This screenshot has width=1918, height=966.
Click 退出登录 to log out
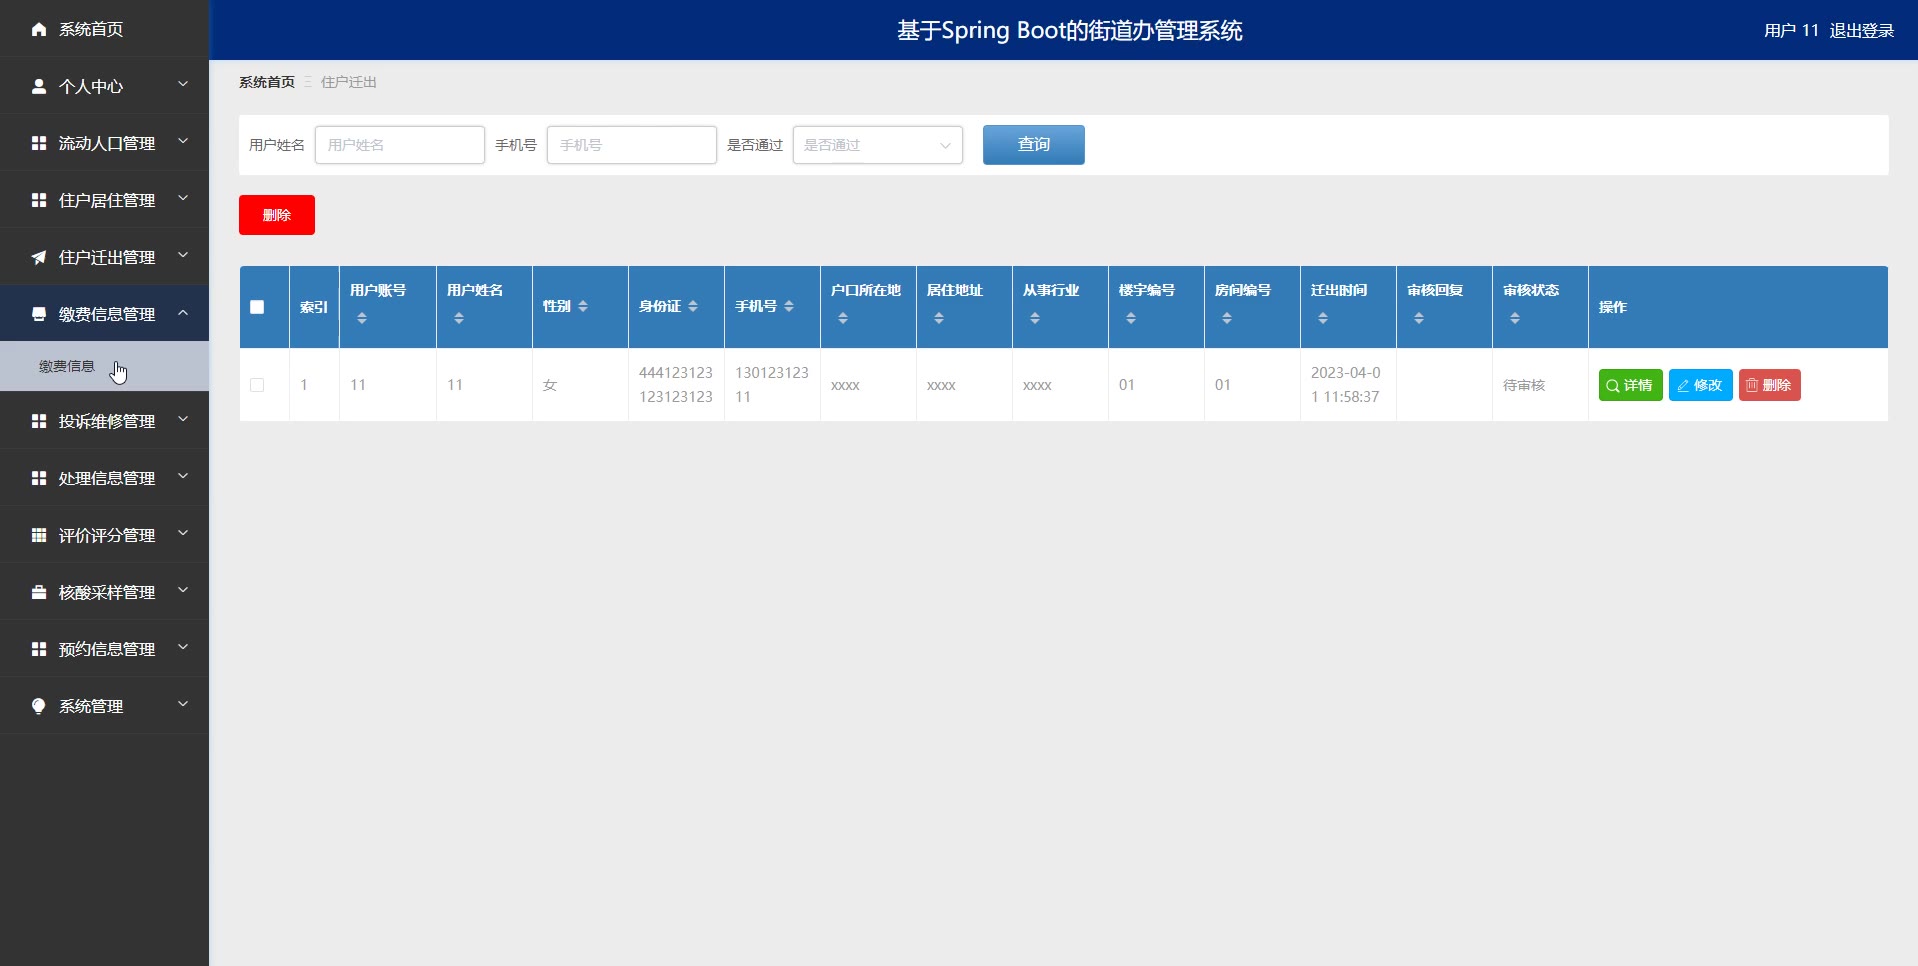pyautogui.click(x=1862, y=31)
